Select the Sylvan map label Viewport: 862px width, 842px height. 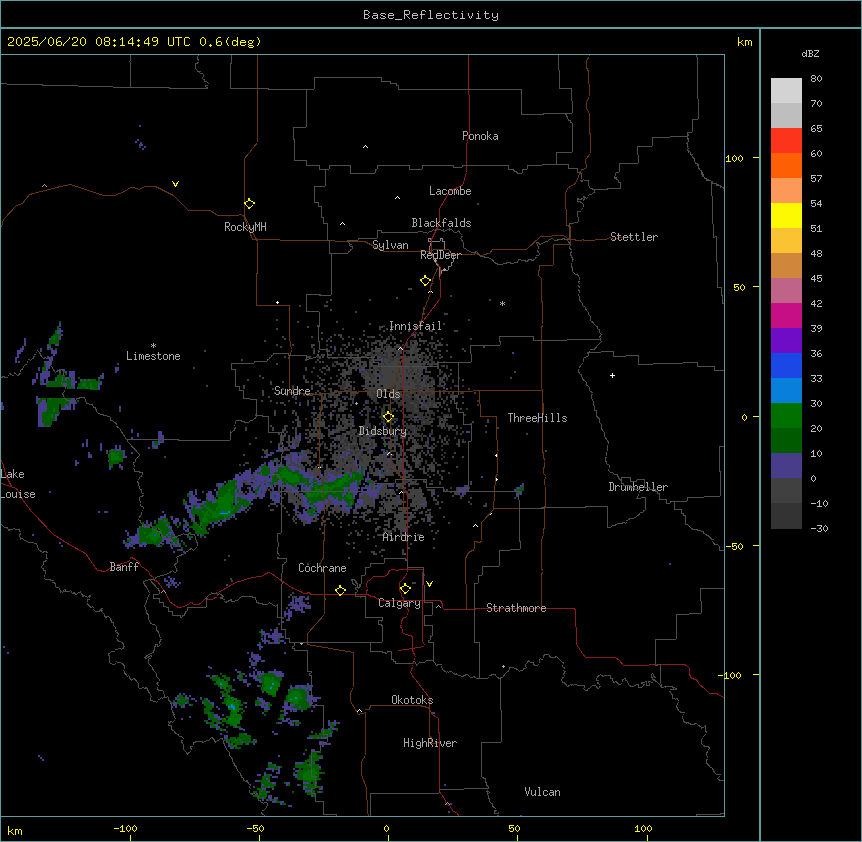390,245
